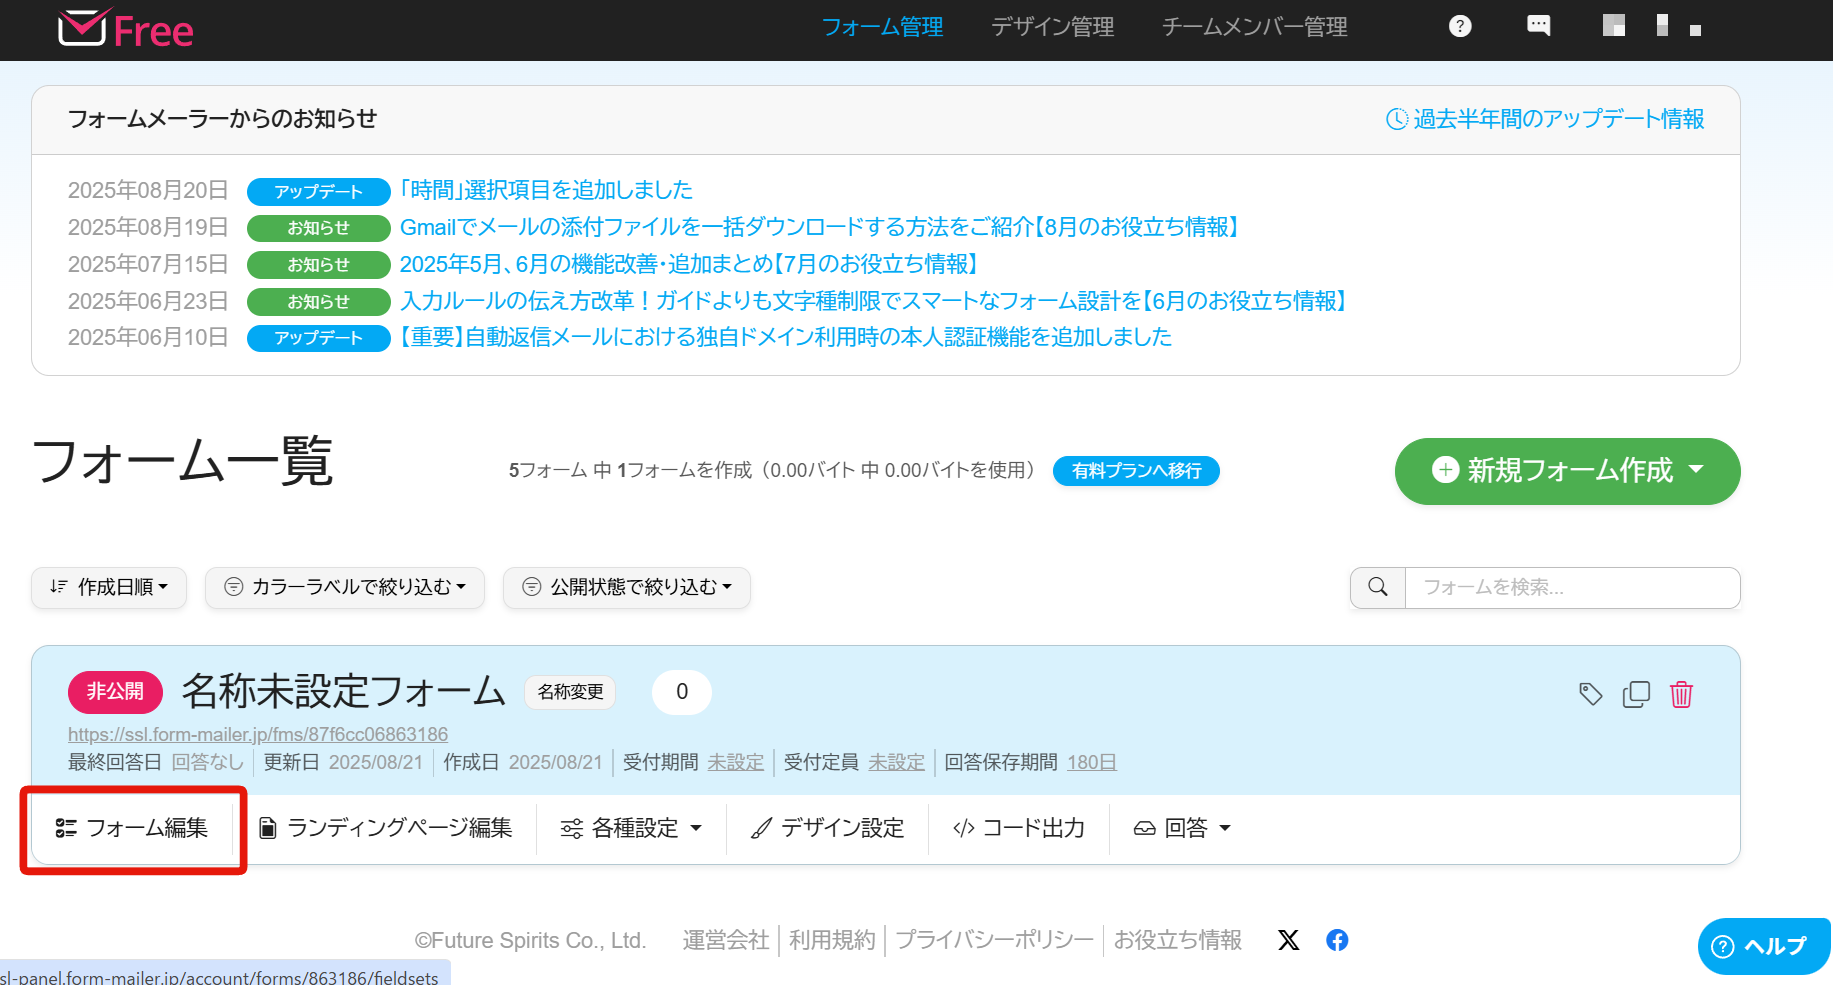Click the フォームを検索 search field

coord(1571,587)
